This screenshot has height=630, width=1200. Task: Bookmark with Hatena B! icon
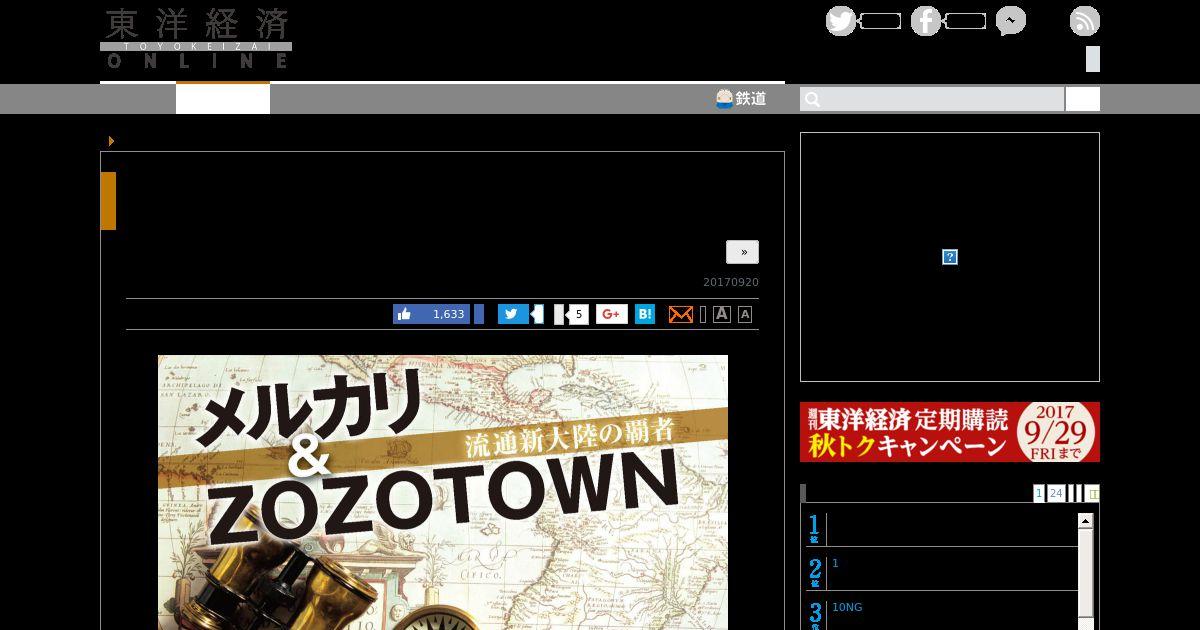coord(645,314)
